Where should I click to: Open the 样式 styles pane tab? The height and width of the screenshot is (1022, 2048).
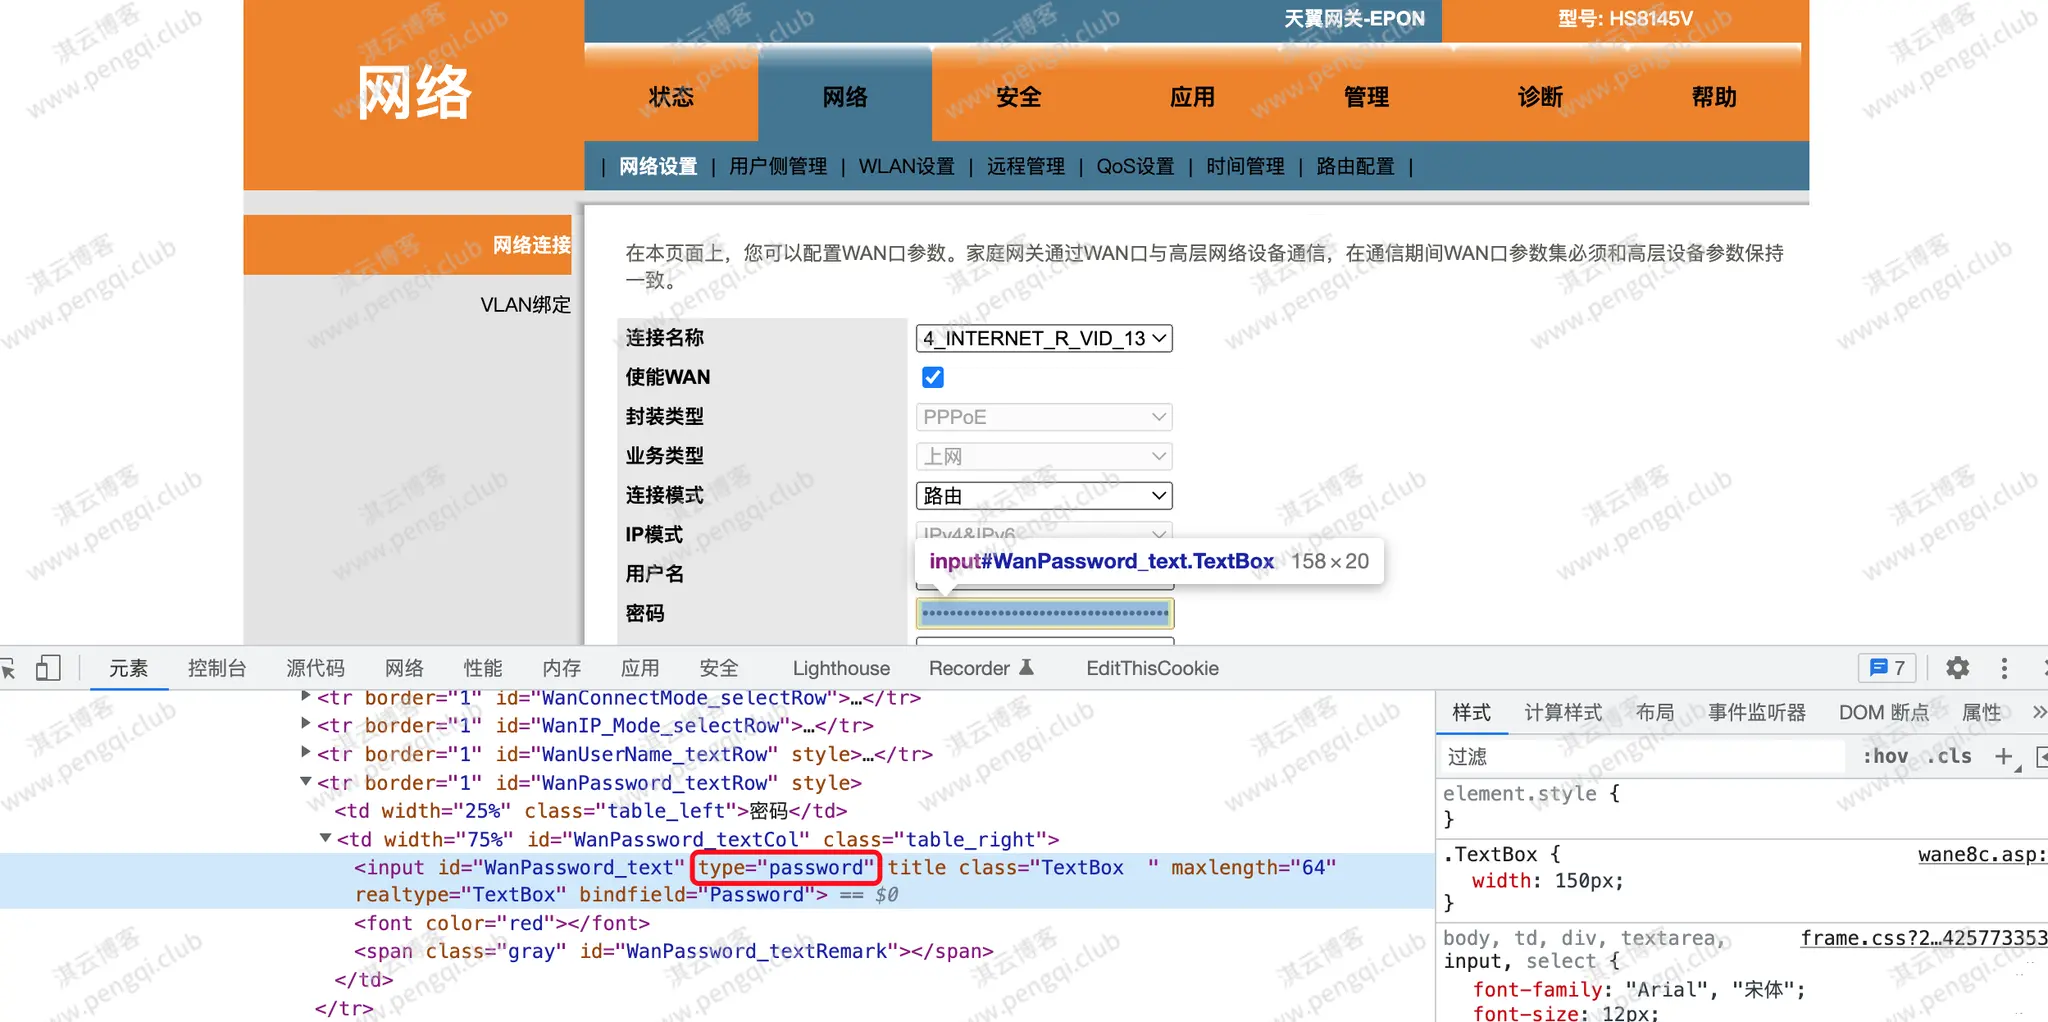coord(1471,712)
